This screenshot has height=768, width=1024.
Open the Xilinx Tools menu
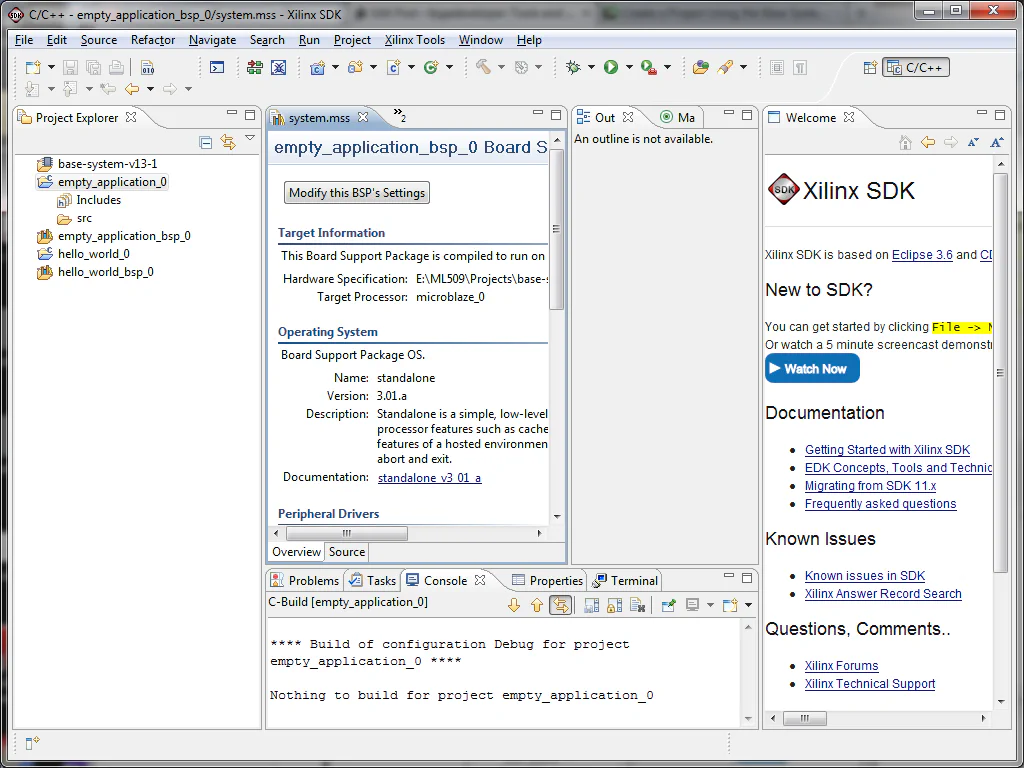tap(414, 40)
